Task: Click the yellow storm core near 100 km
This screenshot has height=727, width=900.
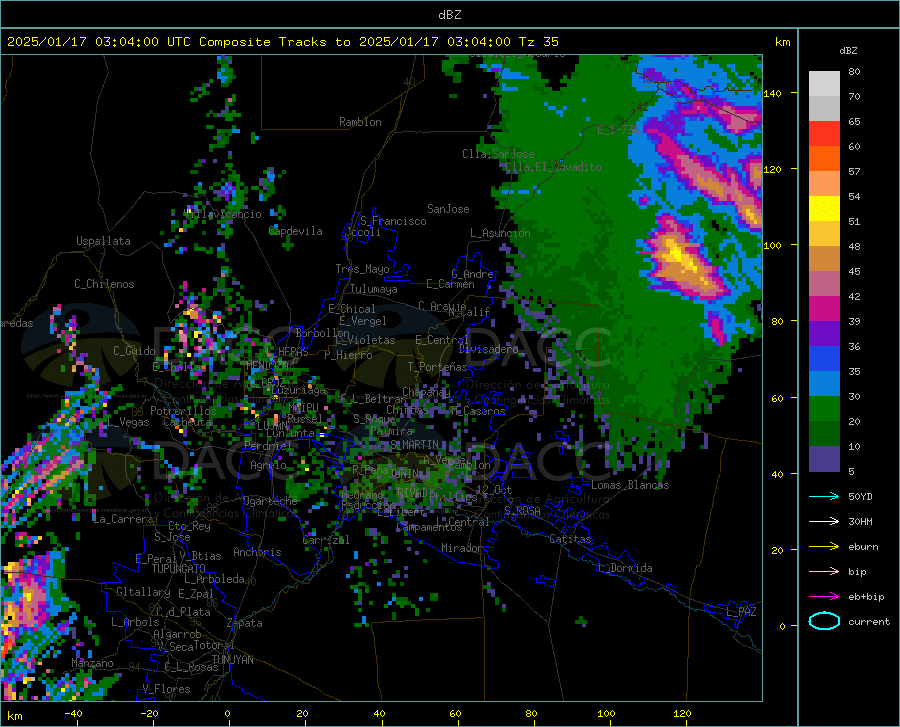Action: click(x=680, y=257)
